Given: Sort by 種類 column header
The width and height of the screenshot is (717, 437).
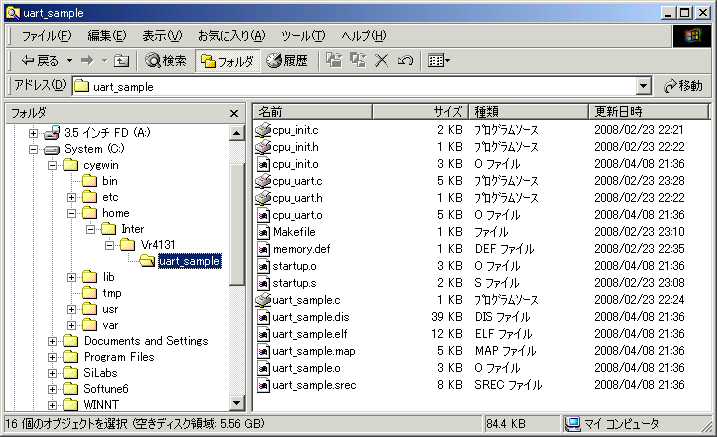Looking at the screenshot, I should [528, 111].
